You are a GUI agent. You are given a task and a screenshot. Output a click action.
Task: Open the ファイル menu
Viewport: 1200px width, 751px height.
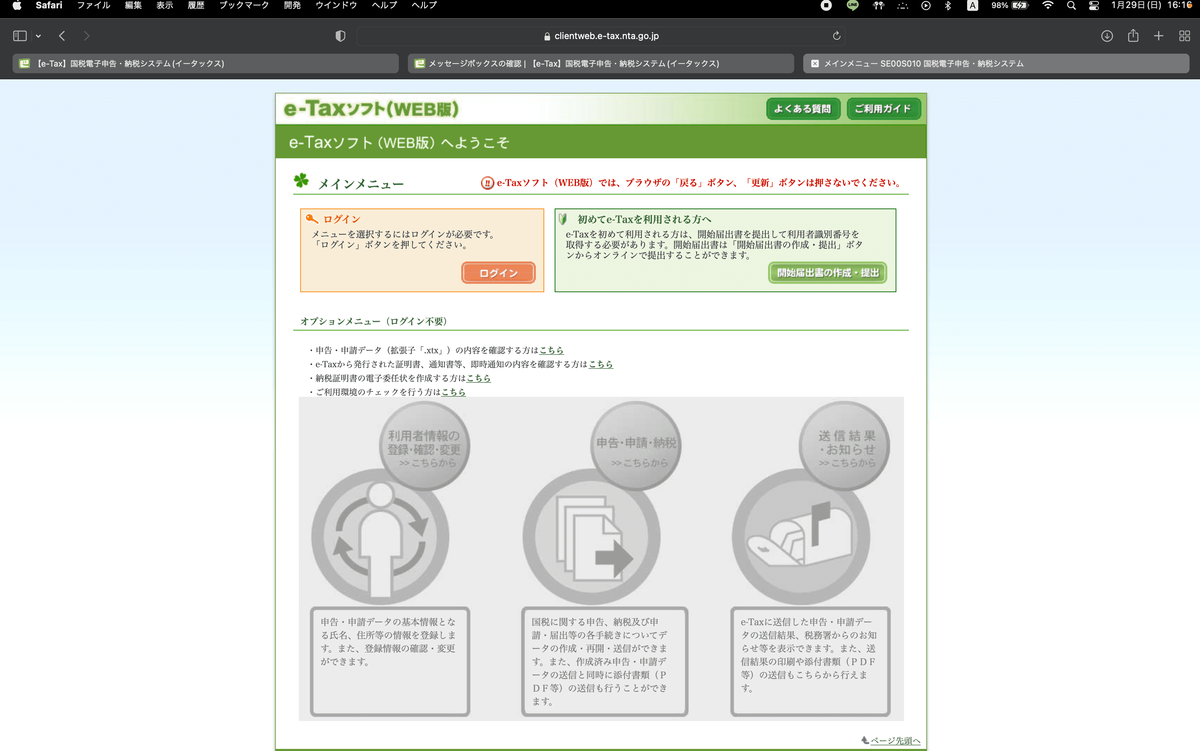[94, 6]
